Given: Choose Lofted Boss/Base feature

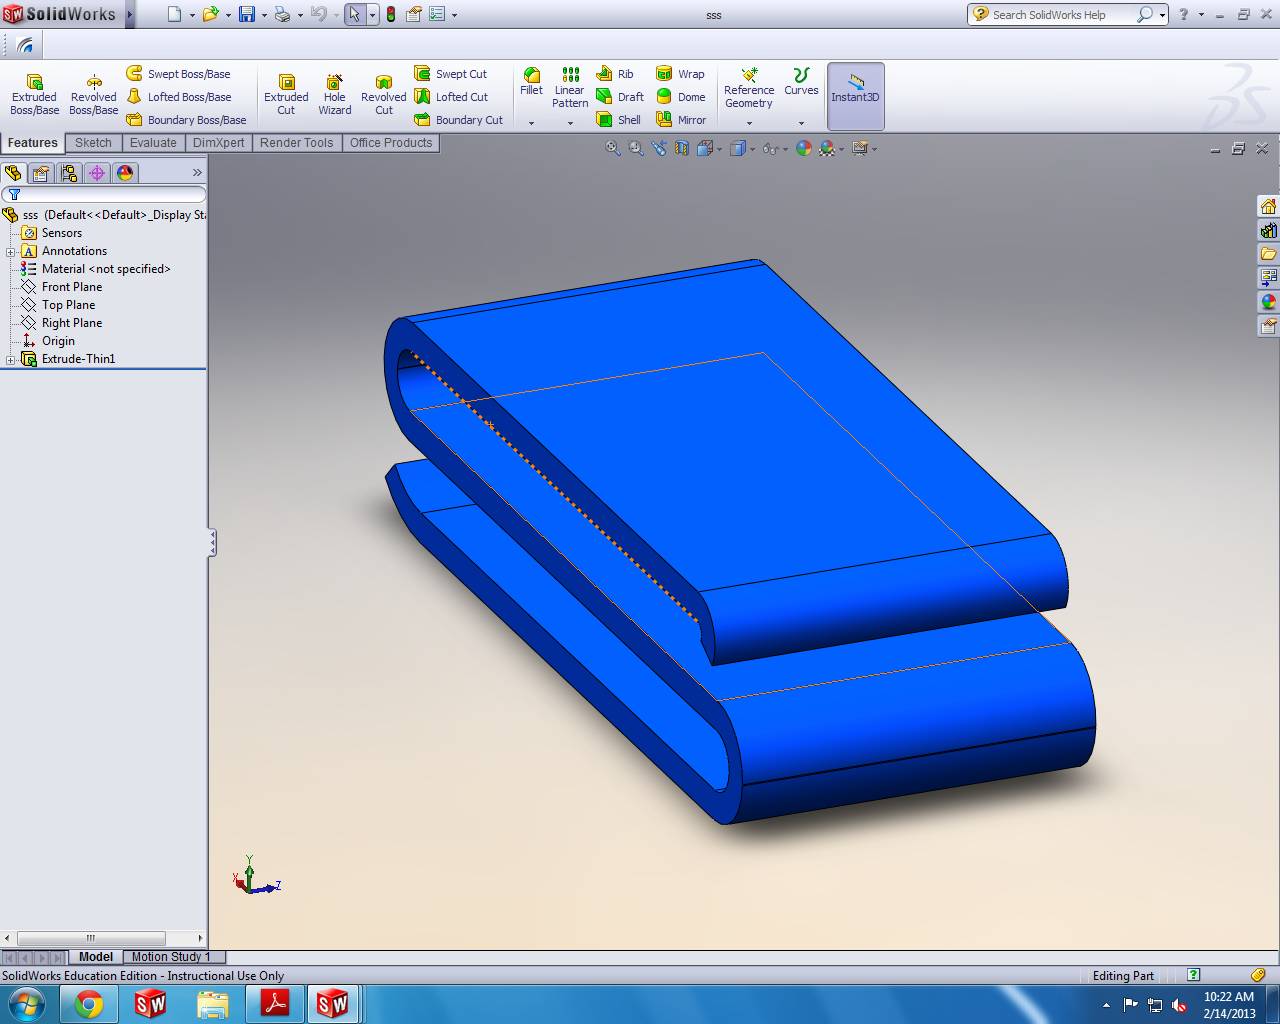Looking at the screenshot, I should (179, 97).
